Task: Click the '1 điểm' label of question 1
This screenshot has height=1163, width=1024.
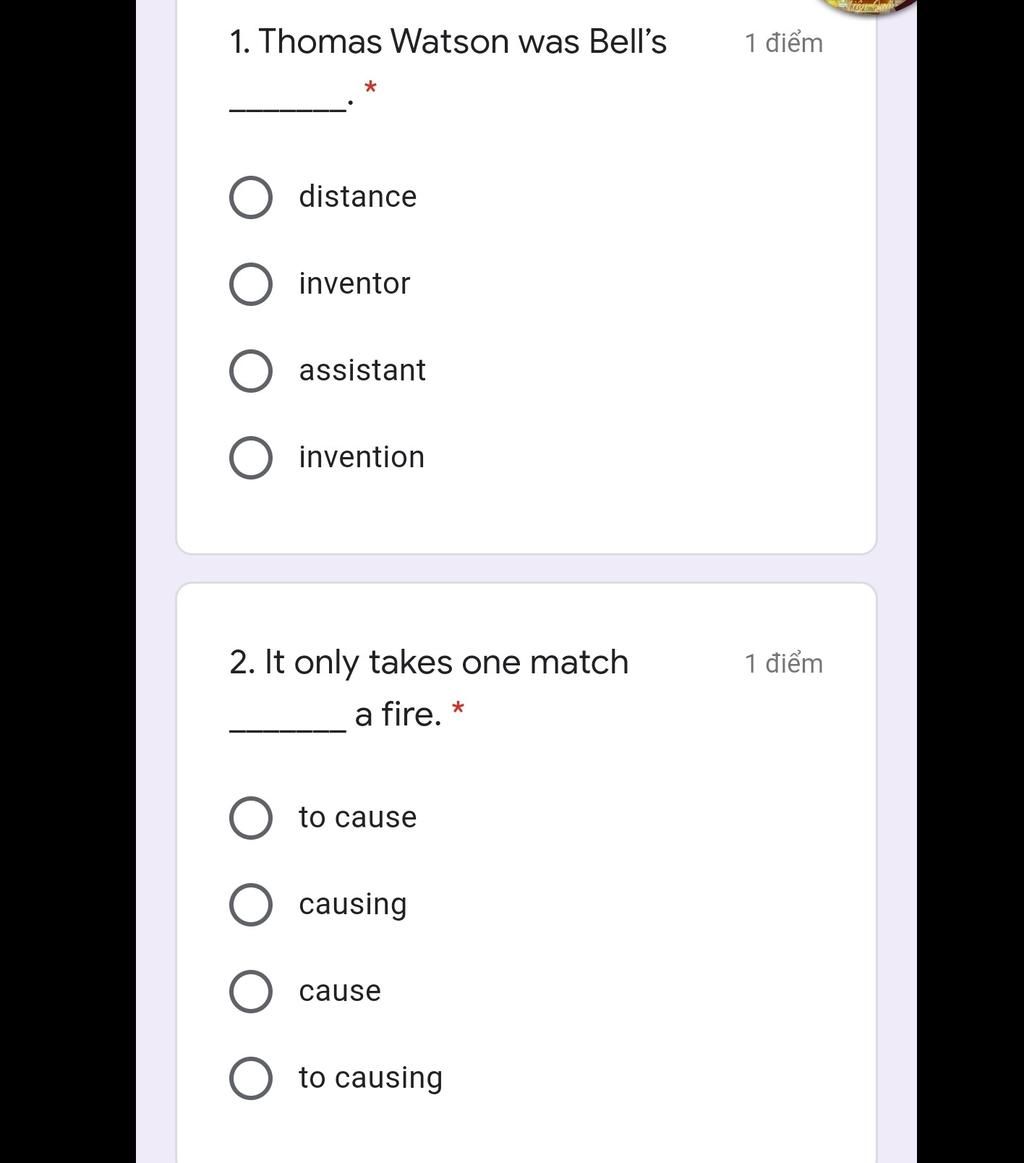Action: [x=784, y=43]
